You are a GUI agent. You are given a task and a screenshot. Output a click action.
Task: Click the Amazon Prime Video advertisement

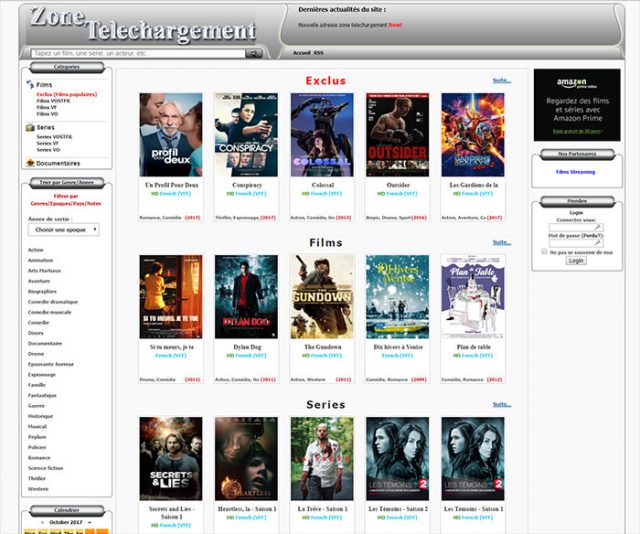pyautogui.click(x=577, y=105)
